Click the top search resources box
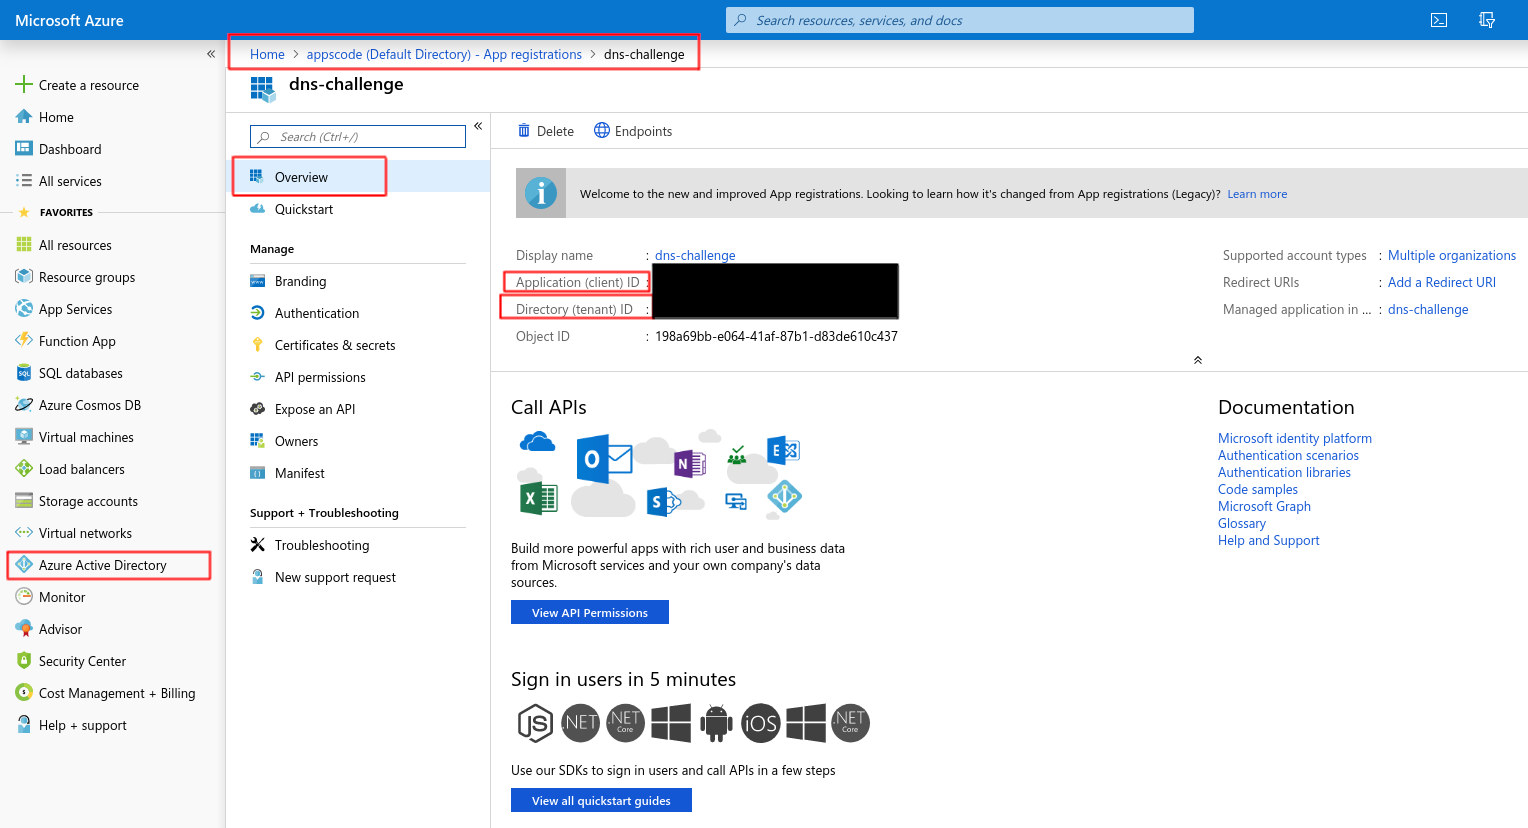The width and height of the screenshot is (1528, 828). point(960,20)
